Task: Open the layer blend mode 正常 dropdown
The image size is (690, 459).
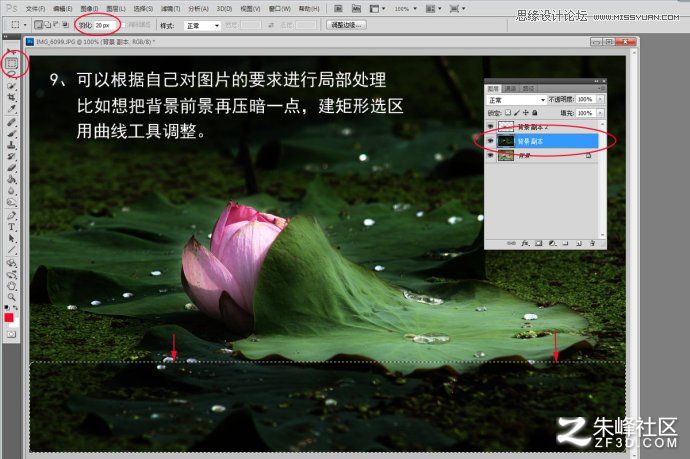Action: click(x=517, y=100)
